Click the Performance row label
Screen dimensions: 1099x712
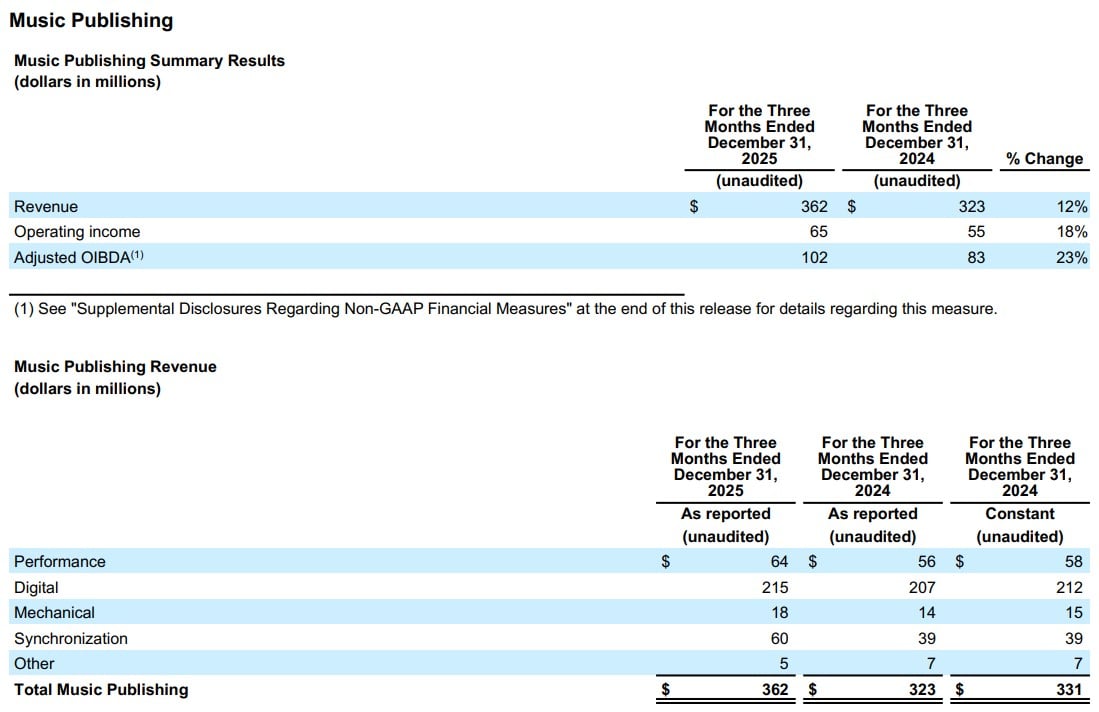coord(59,561)
